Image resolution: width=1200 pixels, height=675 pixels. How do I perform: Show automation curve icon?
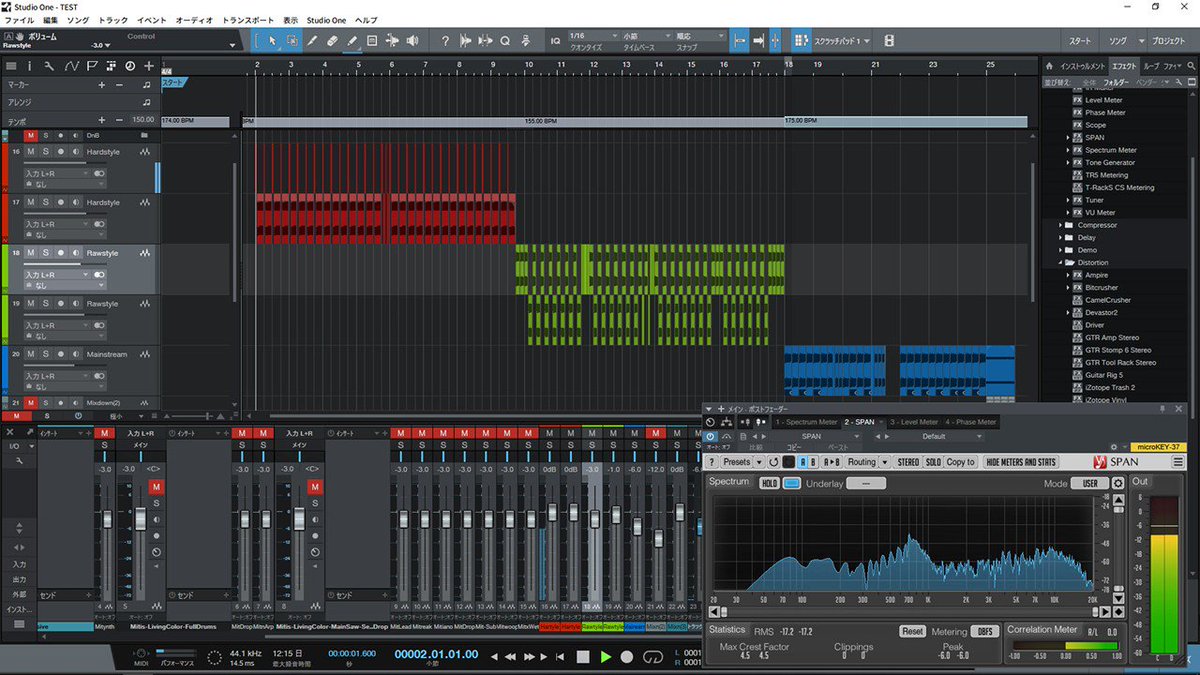(x=71, y=66)
